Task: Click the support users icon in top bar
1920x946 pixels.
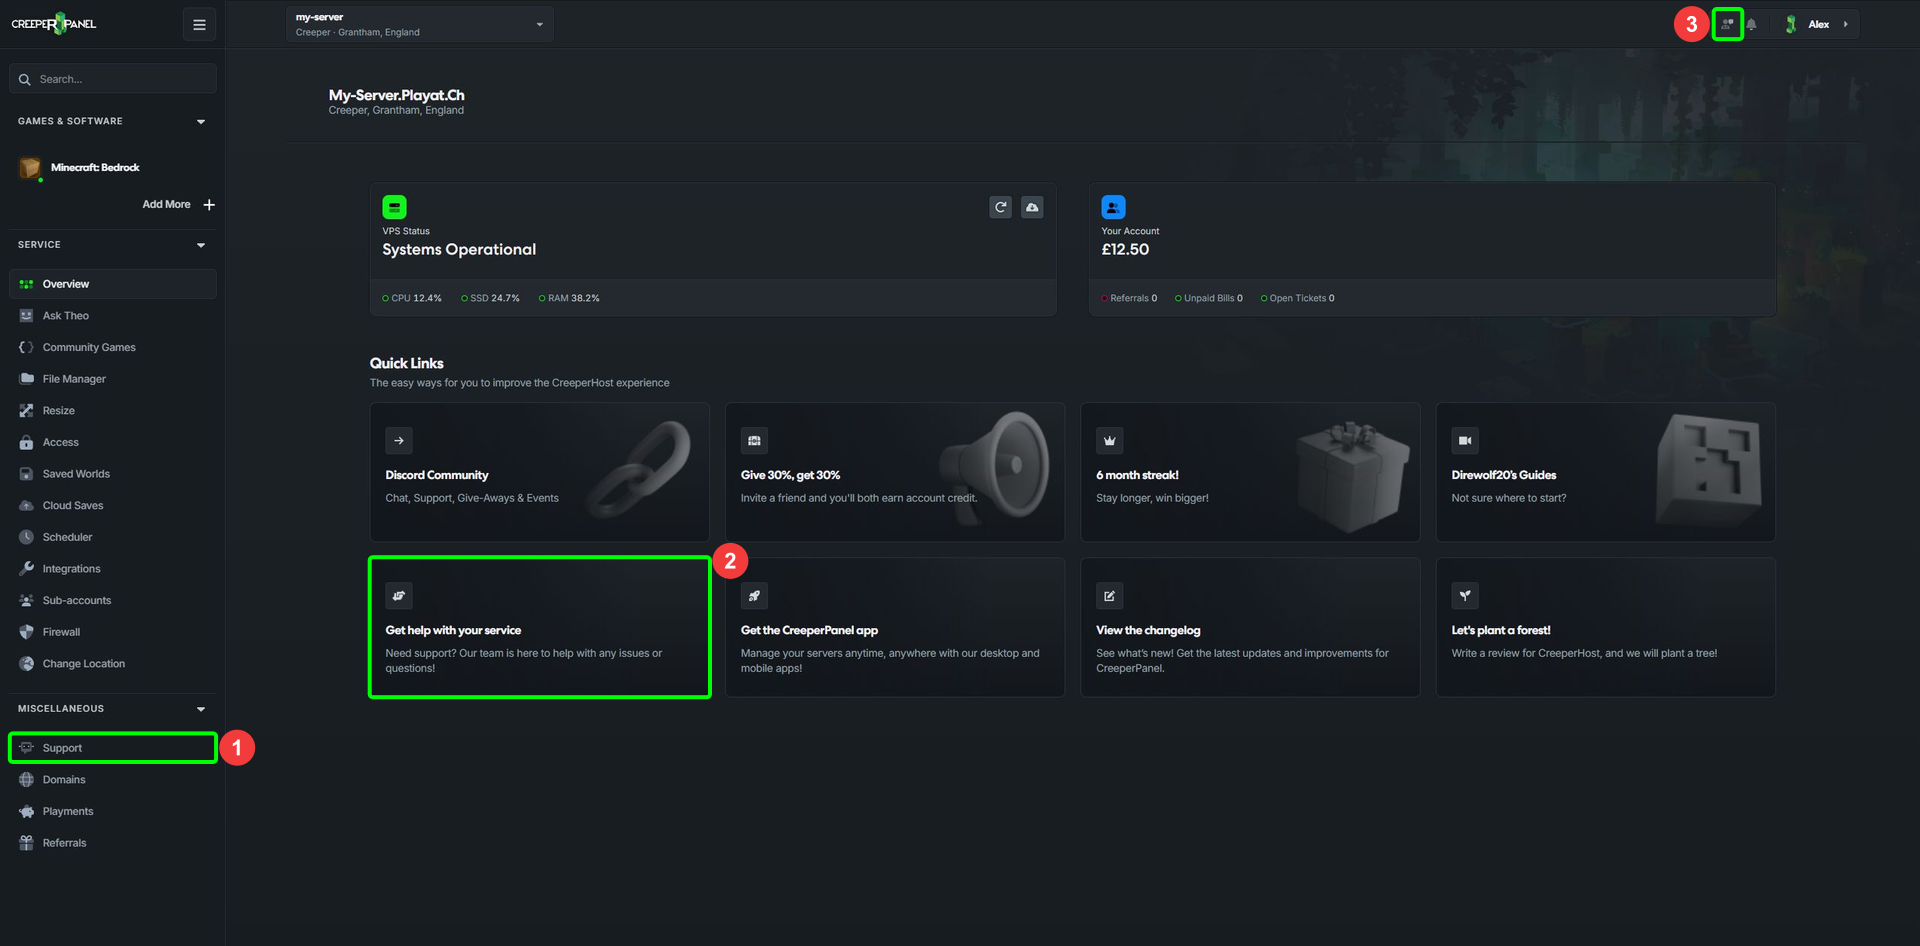Action: tap(1727, 24)
